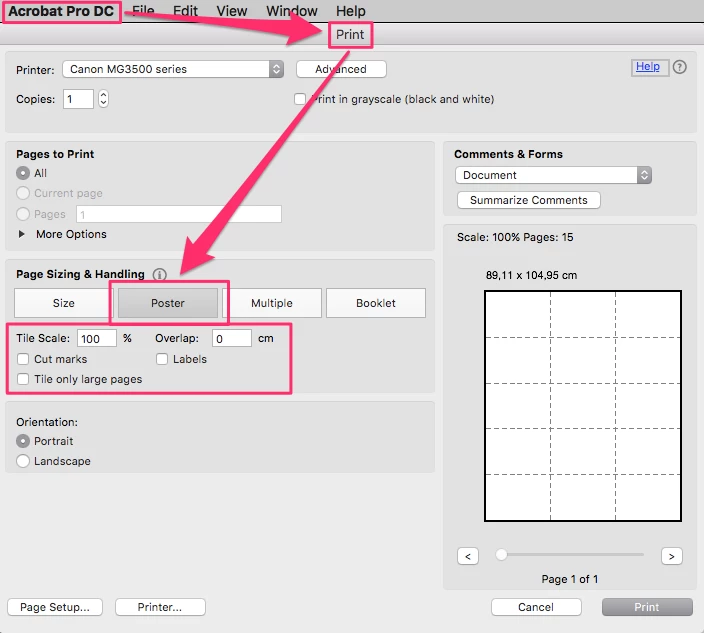Enable the Cut marks checkbox

tap(23, 359)
